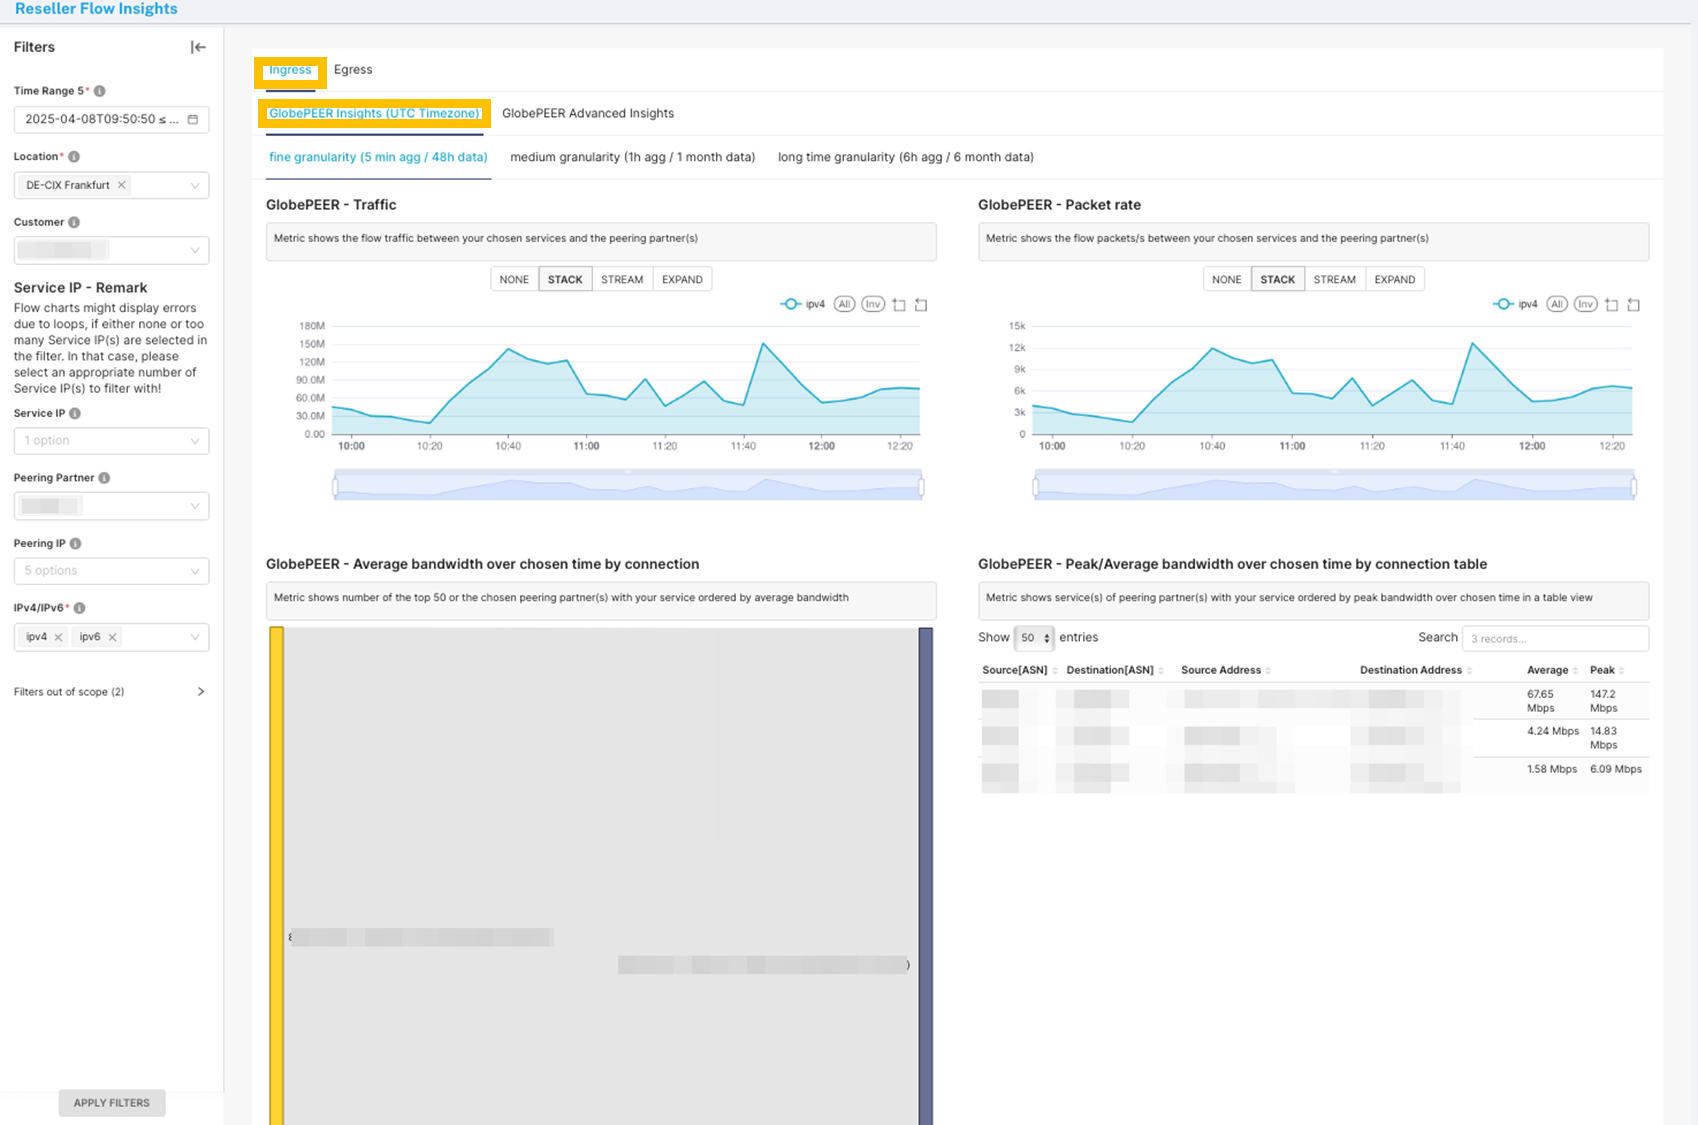The width and height of the screenshot is (1698, 1125).
Task: Click the All legend button in the Traffic chart
Action: [844, 304]
